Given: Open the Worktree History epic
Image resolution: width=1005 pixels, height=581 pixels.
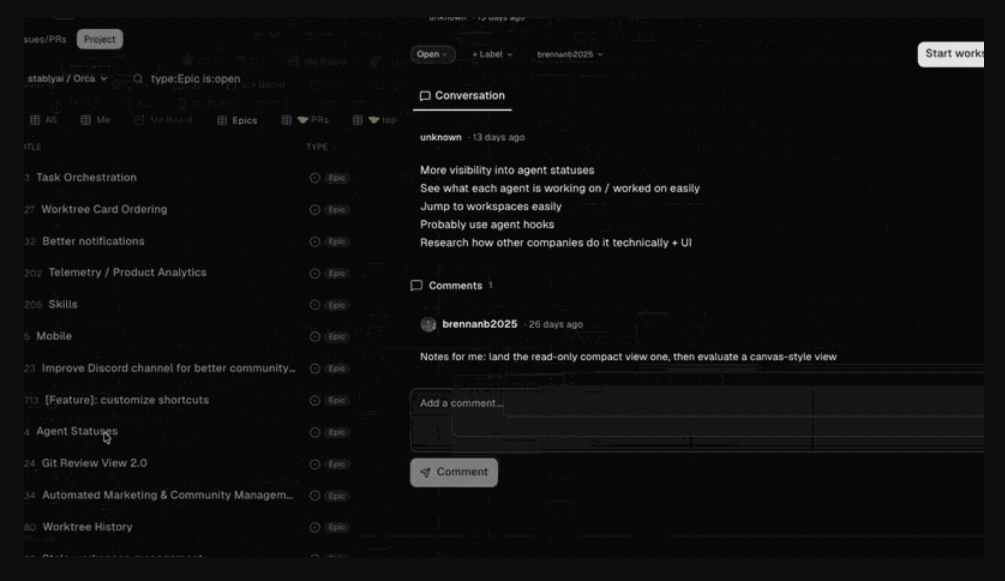Looking at the screenshot, I should (x=87, y=527).
